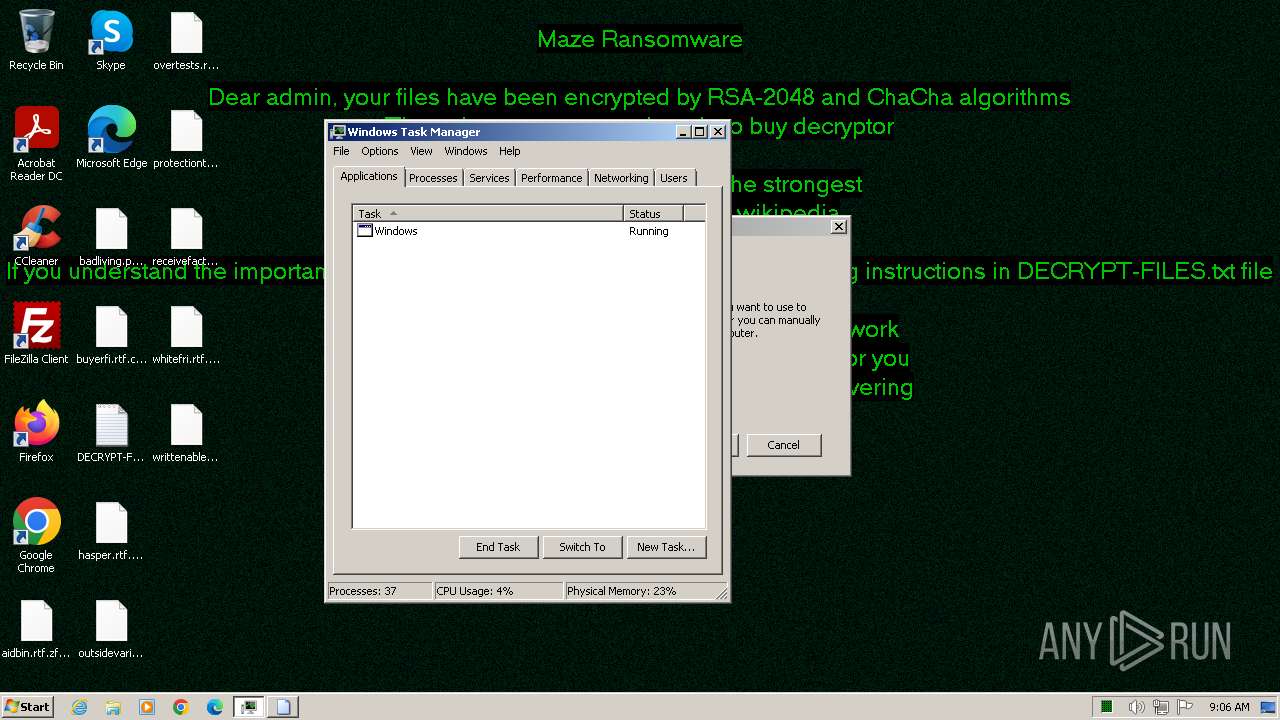Viewport: 1280px width, 720px height.
Task: Switch to the Processes tab
Action: click(433, 178)
